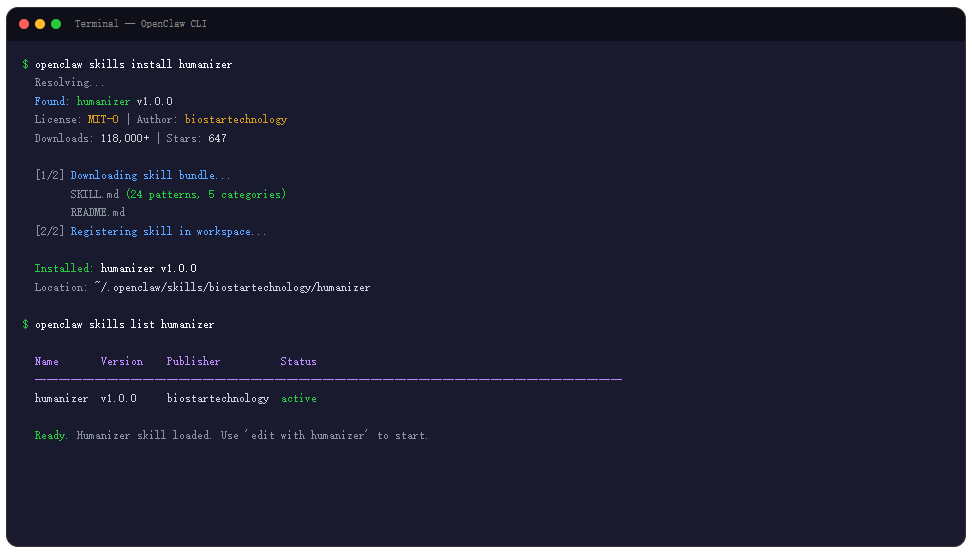Click the ~/.openclaw/skills install location path
Viewport: 972px width, 552px height.
click(x=232, y=287)
